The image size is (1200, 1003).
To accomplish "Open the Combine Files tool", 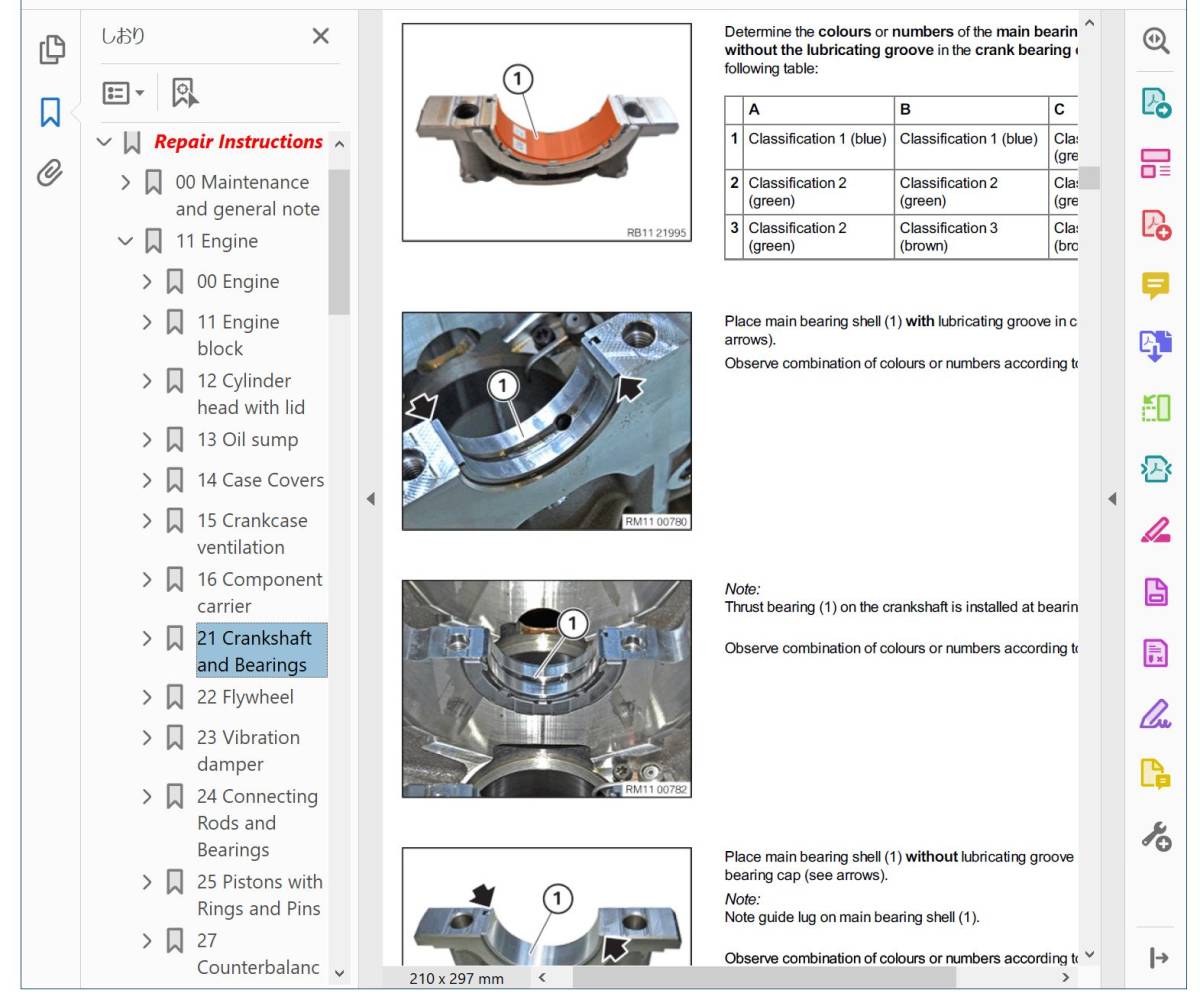I will [1156, 346].
